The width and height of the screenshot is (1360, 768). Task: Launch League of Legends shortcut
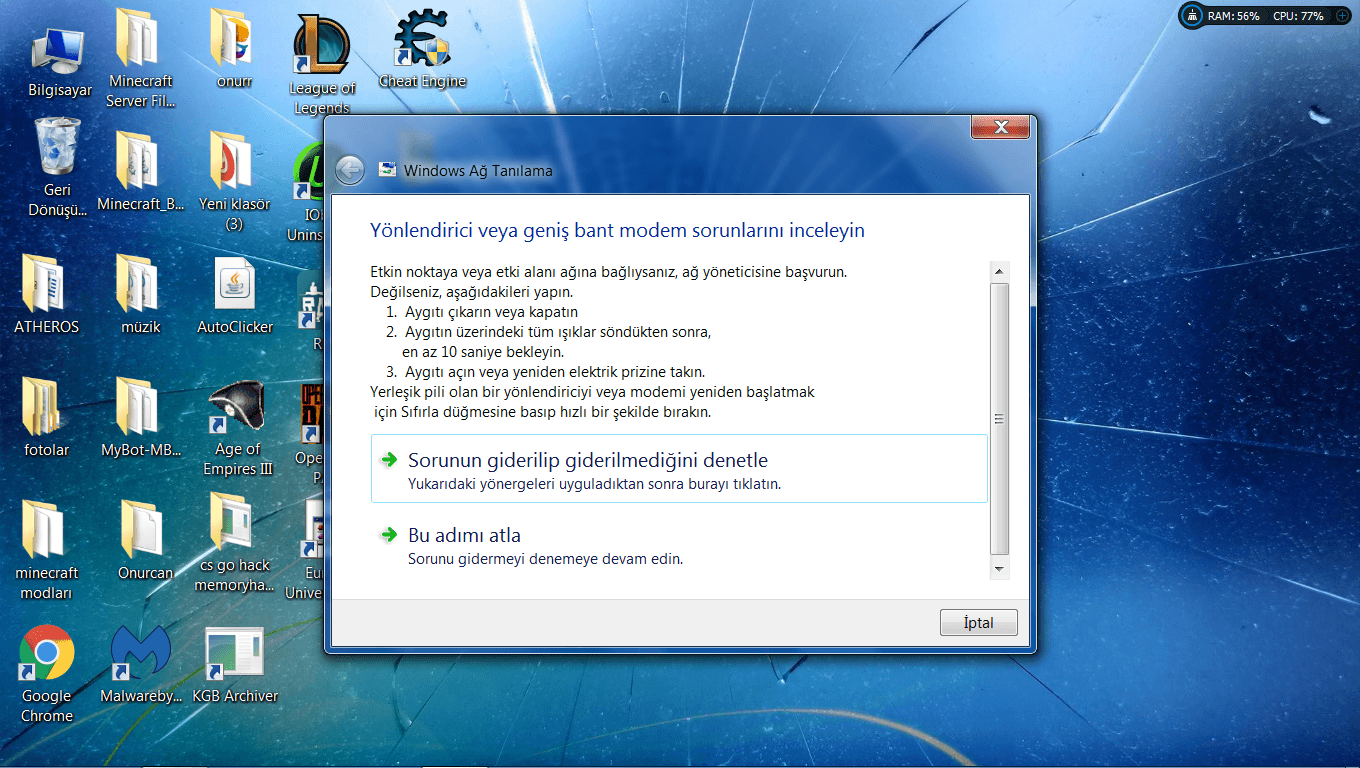click(x=321, y=65)
